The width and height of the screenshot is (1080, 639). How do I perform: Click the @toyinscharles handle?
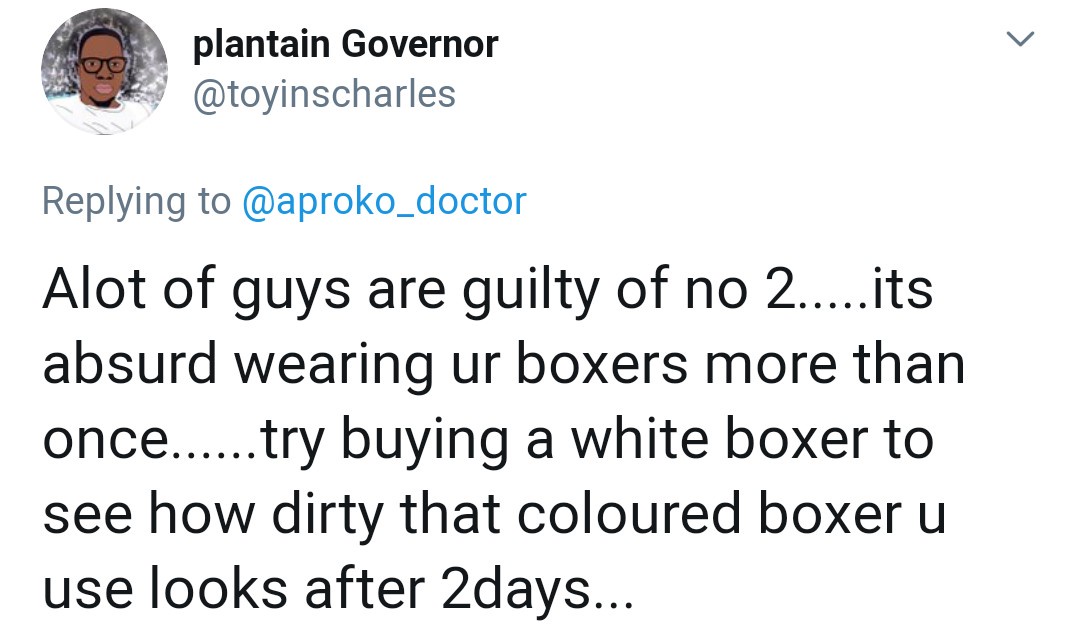[323, 94]
